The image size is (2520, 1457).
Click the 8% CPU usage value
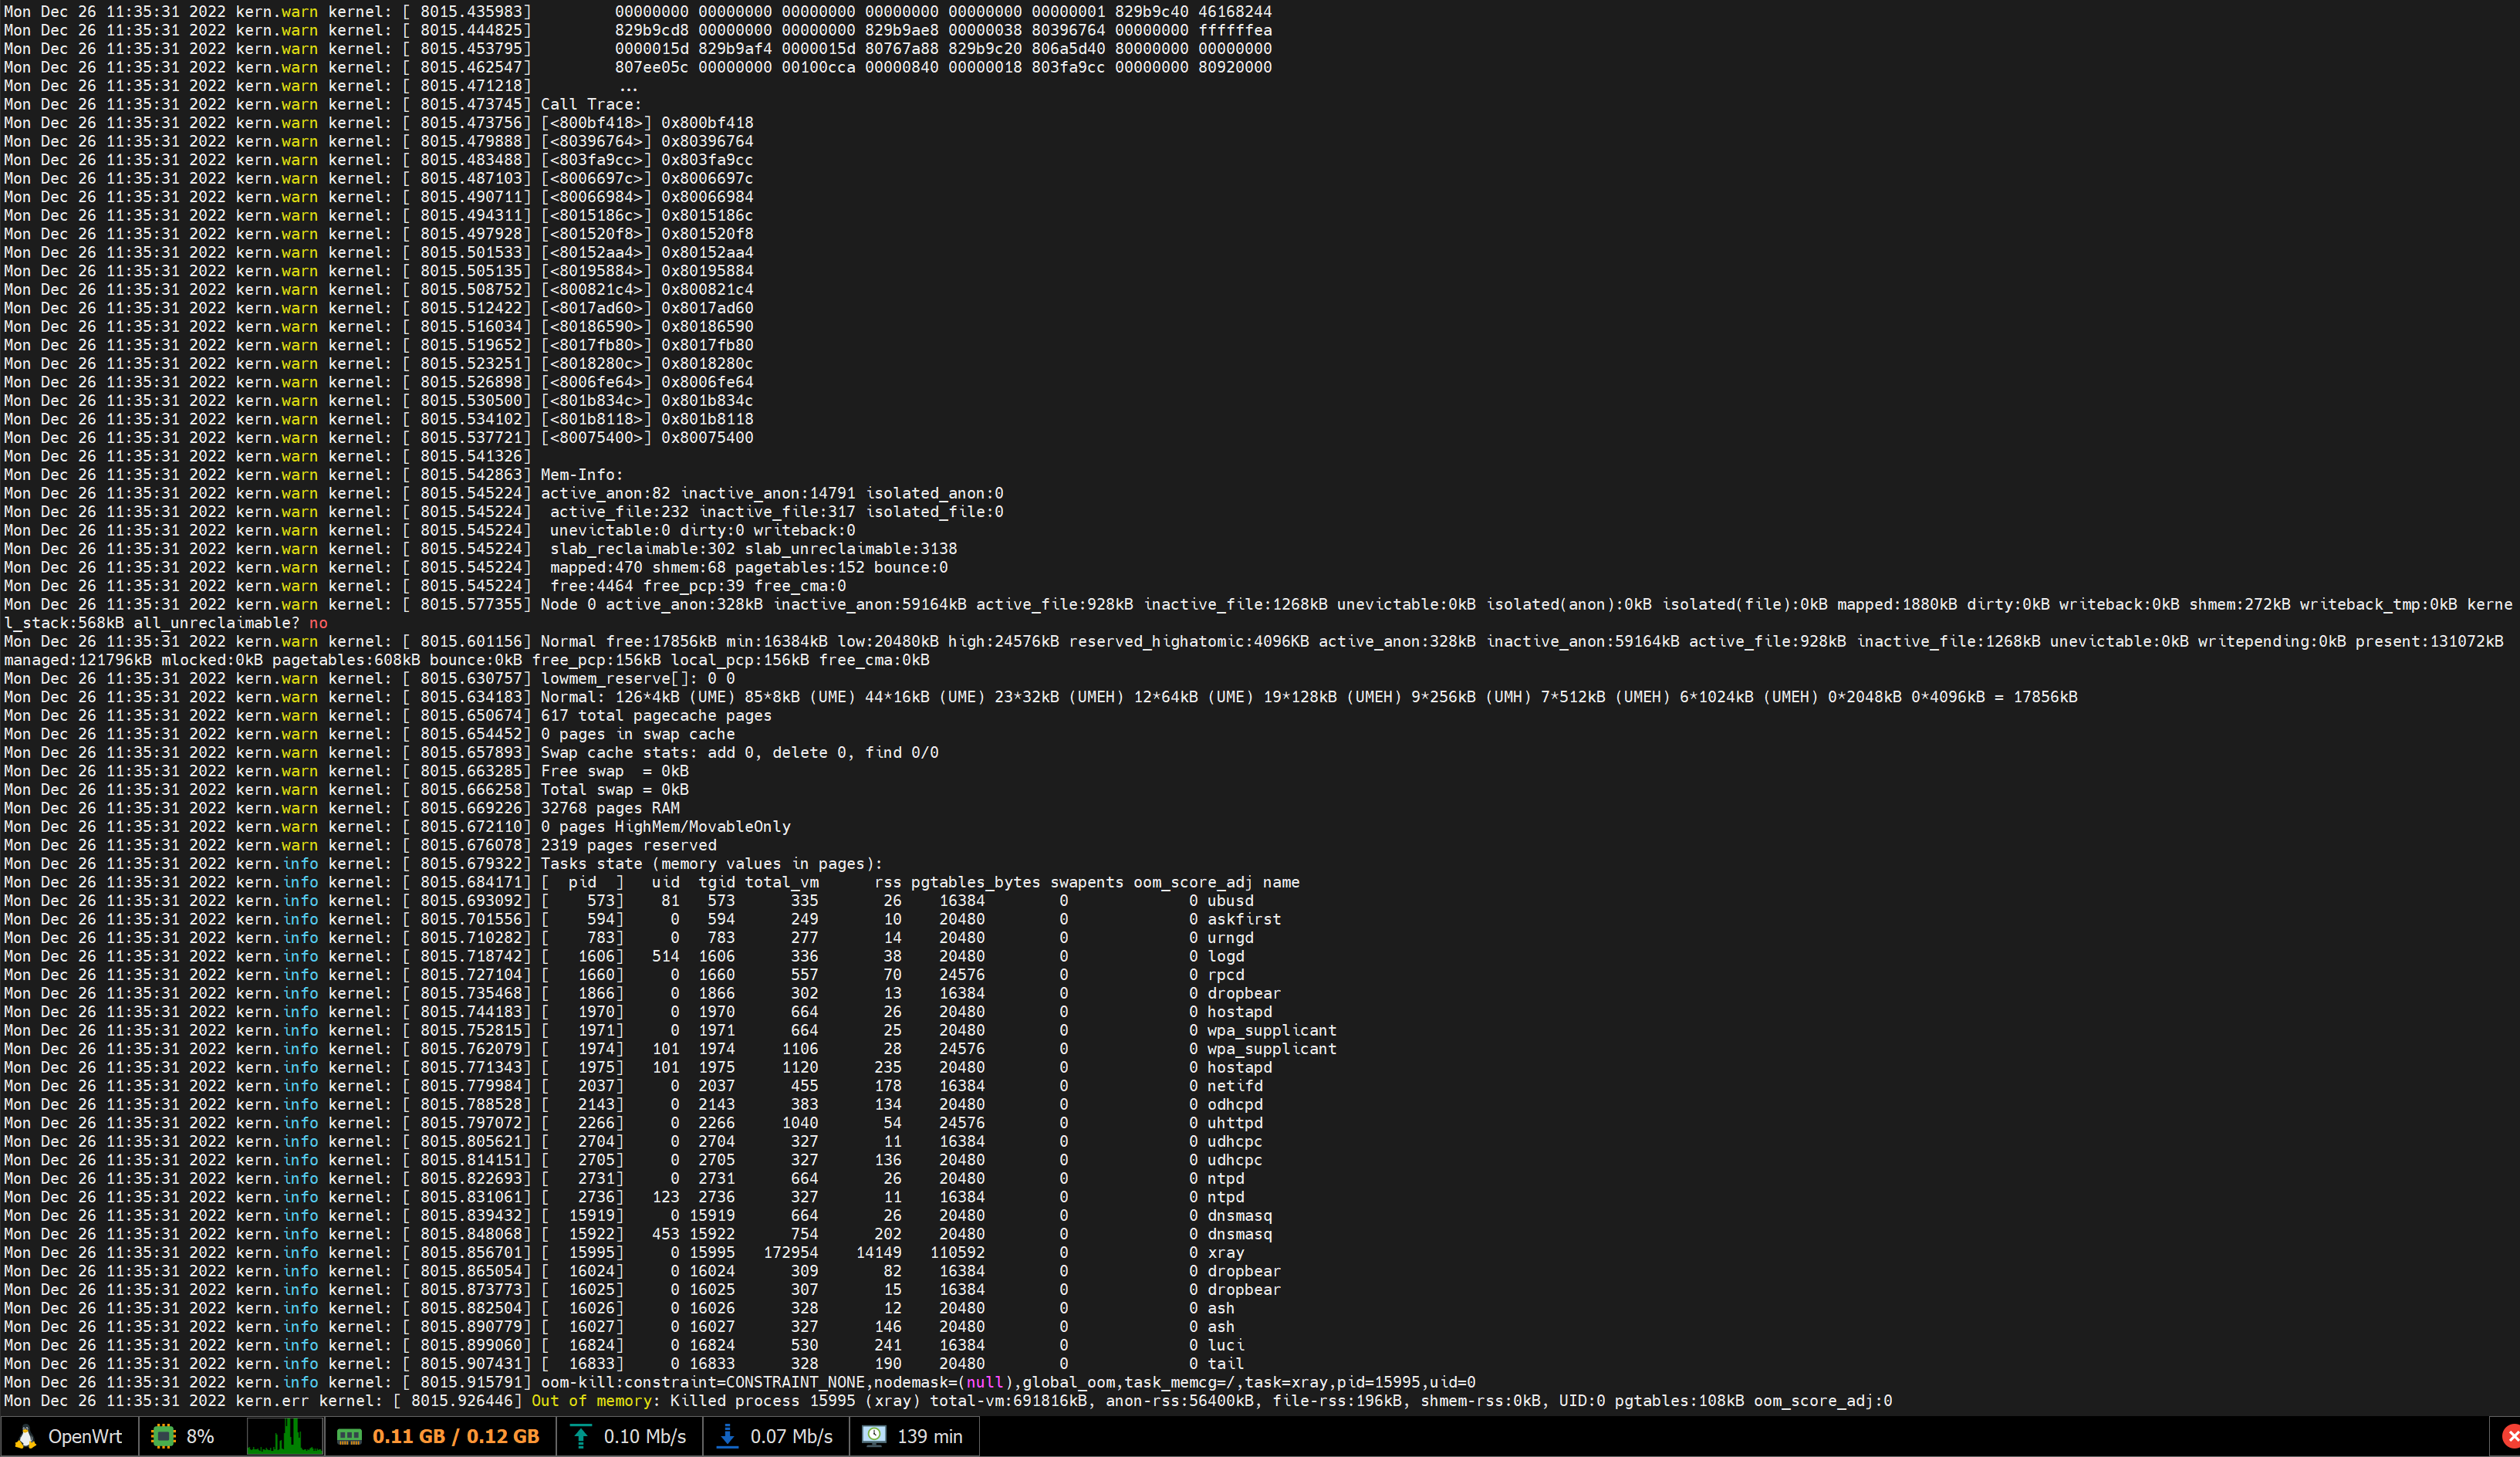(200, 1437)
